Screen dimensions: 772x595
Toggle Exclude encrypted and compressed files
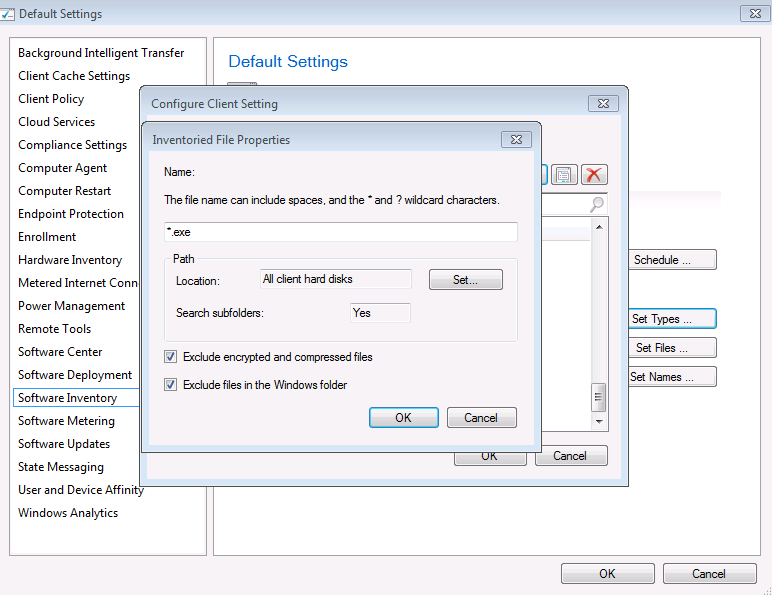click(x=171, y=357)
